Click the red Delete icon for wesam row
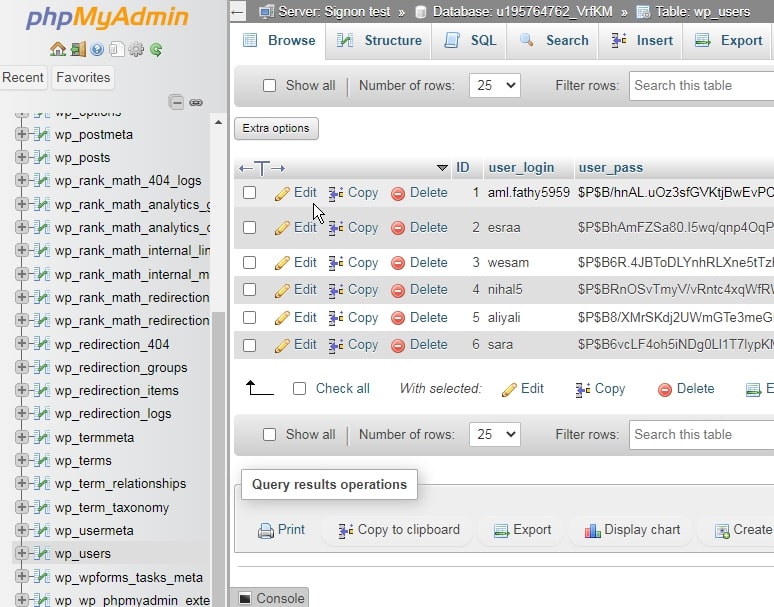Screen dimensions: 774x607 tap(398, 263)
